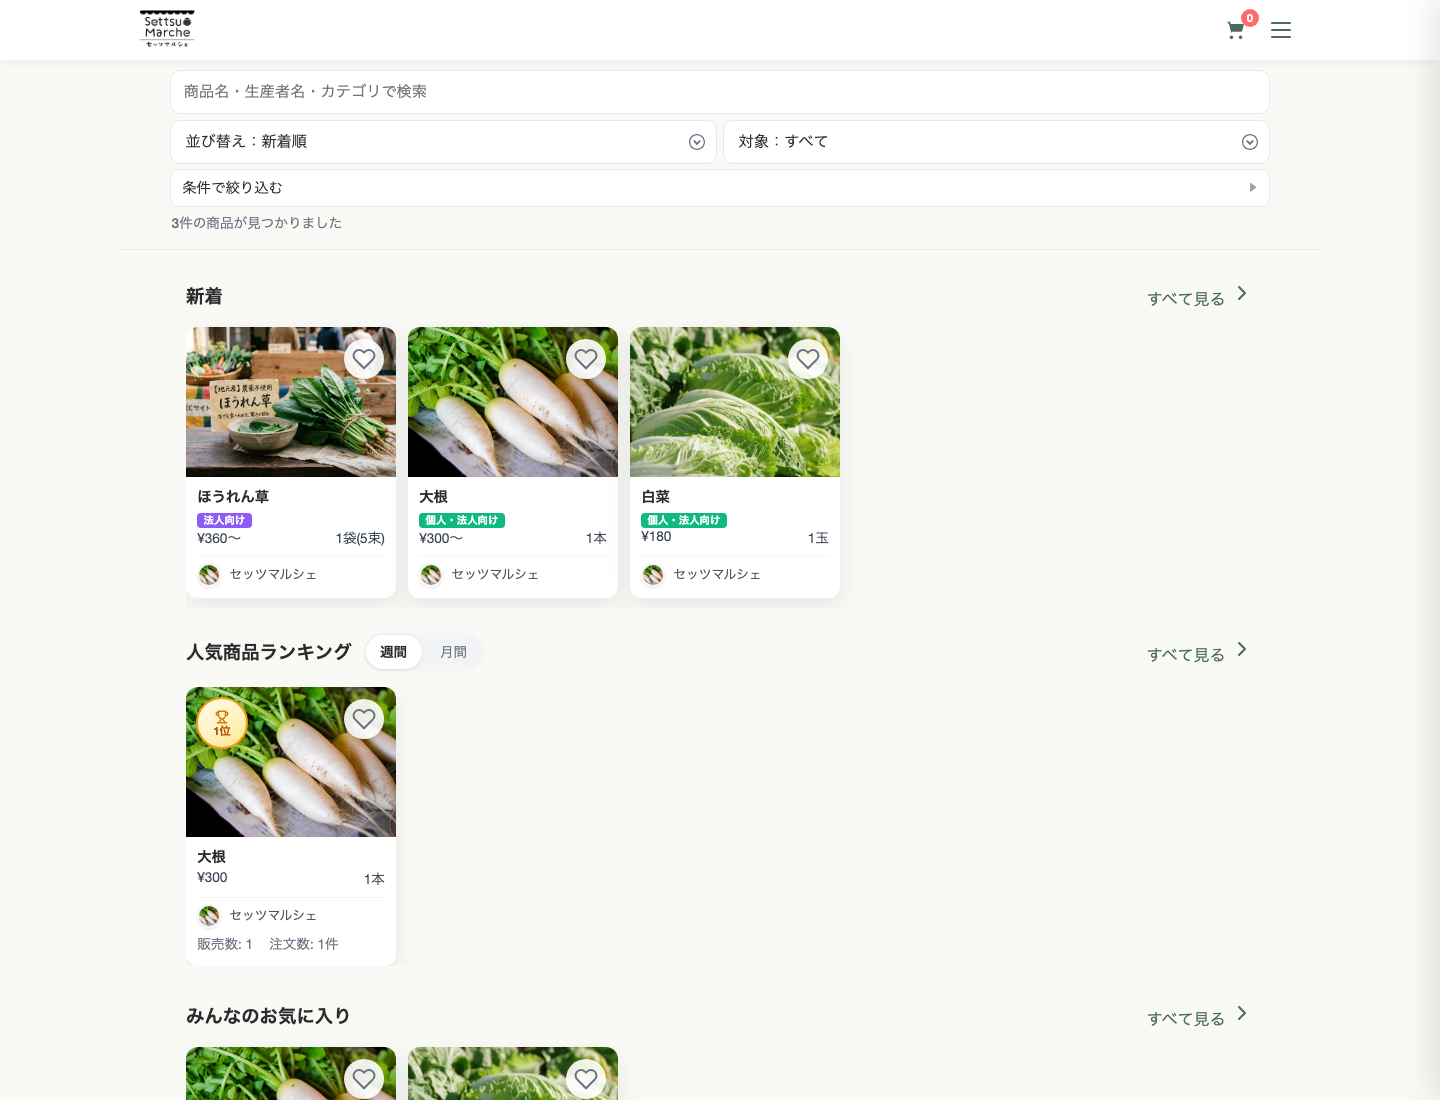The height and width of the screenshot is (1100, 1440).
Task: Click the 1袋(5束) unit text
Action: point(360,538)
